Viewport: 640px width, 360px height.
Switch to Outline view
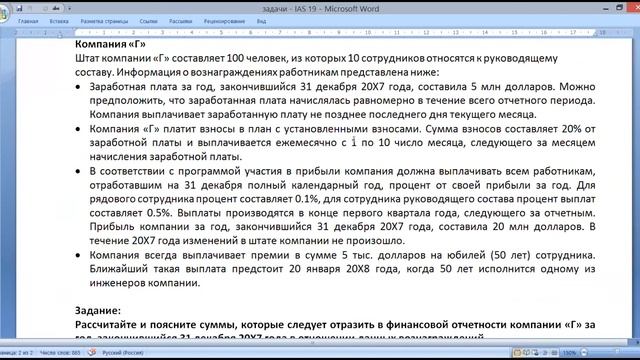click(544, 353)
